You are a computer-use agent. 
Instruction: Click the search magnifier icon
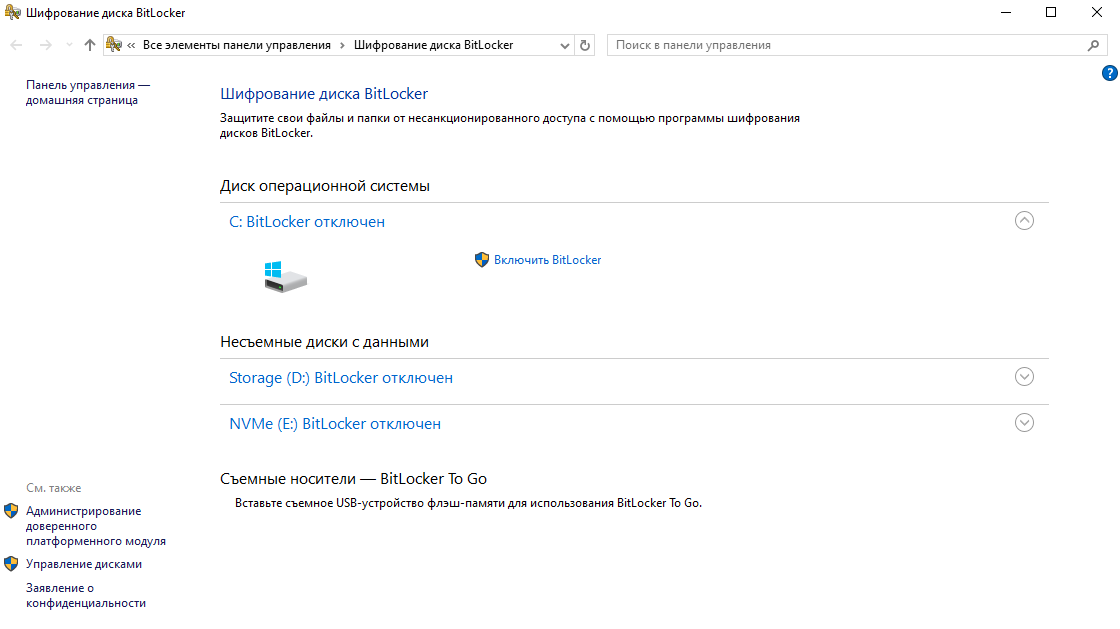(x=1092, y=45)
